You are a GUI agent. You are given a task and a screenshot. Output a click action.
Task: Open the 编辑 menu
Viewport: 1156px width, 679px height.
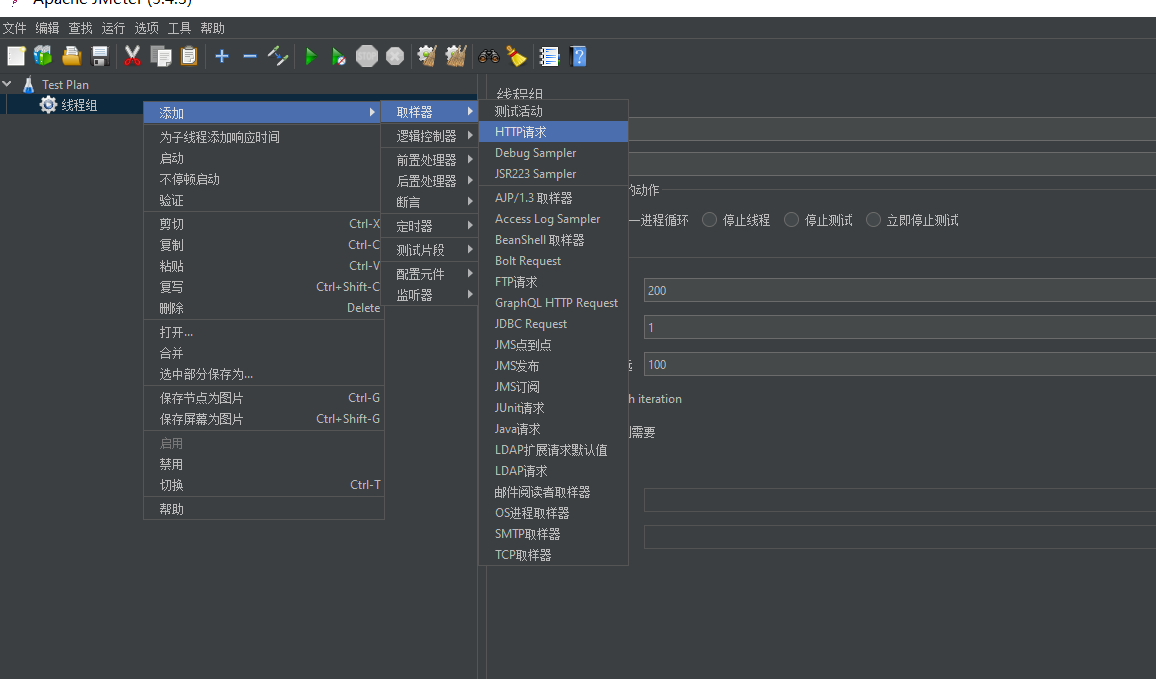(47, 28)
